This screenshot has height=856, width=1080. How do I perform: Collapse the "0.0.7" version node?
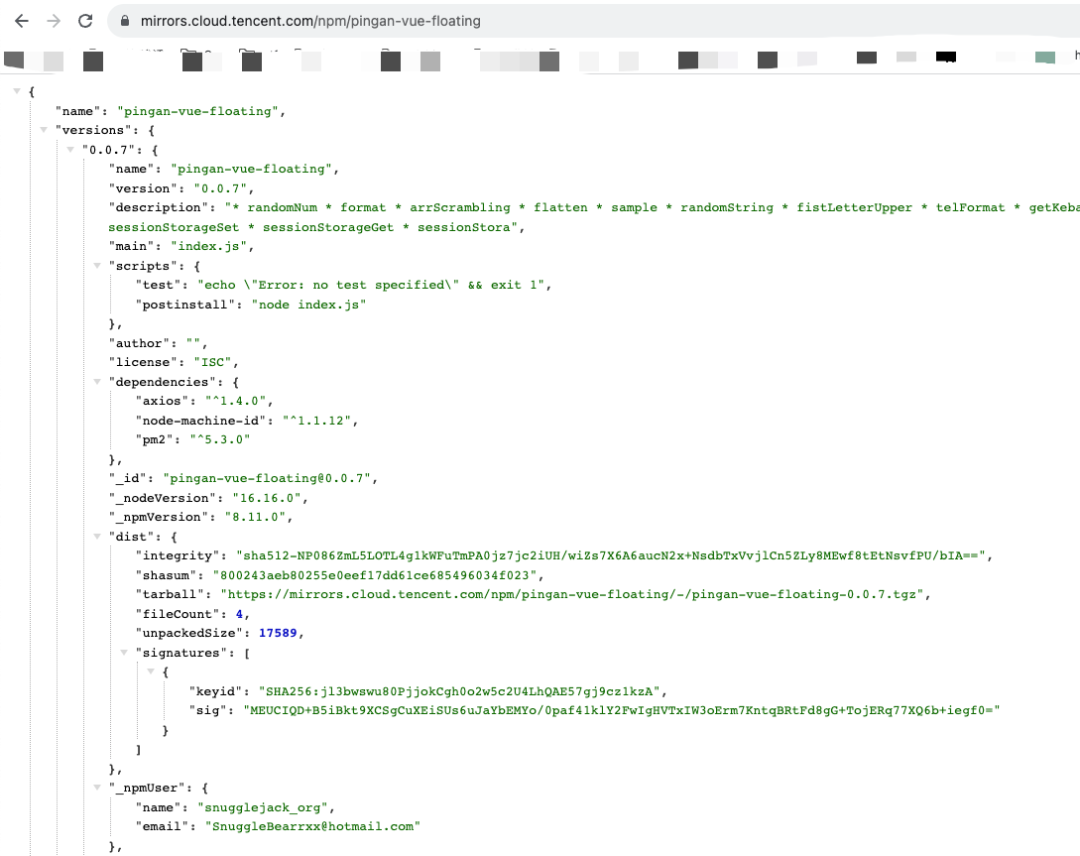[x=70, y=149]
